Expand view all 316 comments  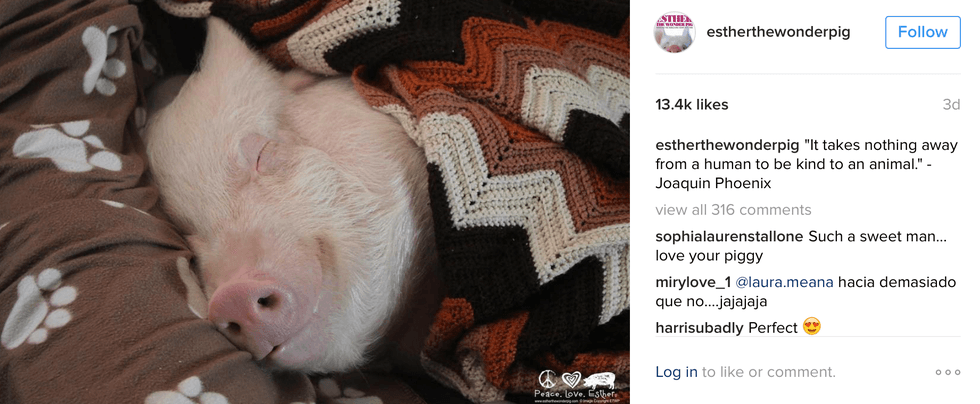[733, 210]
